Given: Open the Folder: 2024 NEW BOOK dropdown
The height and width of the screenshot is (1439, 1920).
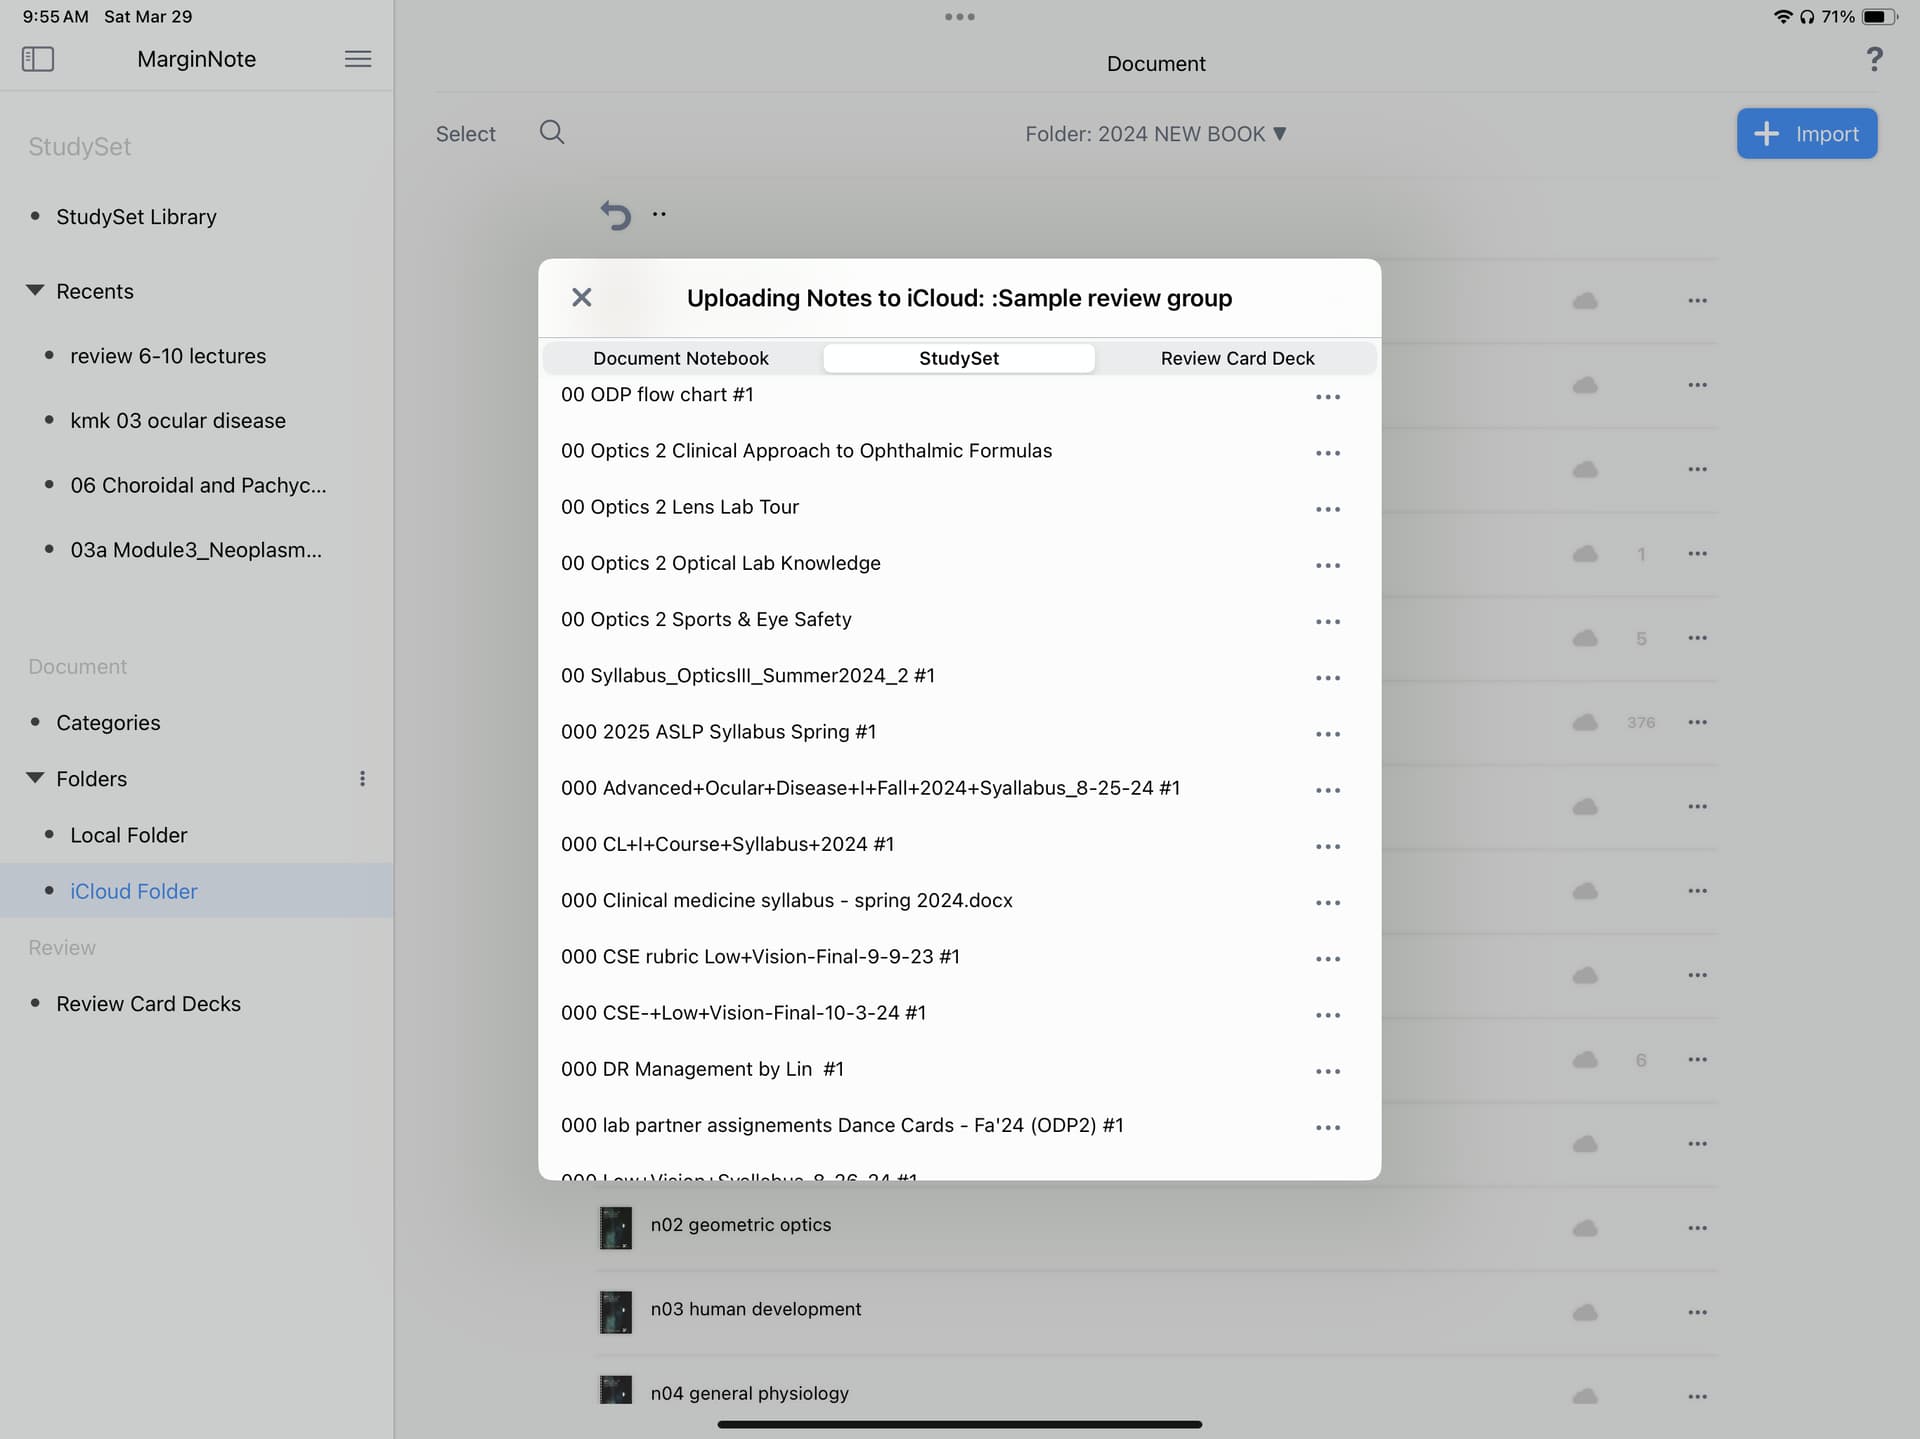Looking at the screenshot, I should [x=1156, y=134].
